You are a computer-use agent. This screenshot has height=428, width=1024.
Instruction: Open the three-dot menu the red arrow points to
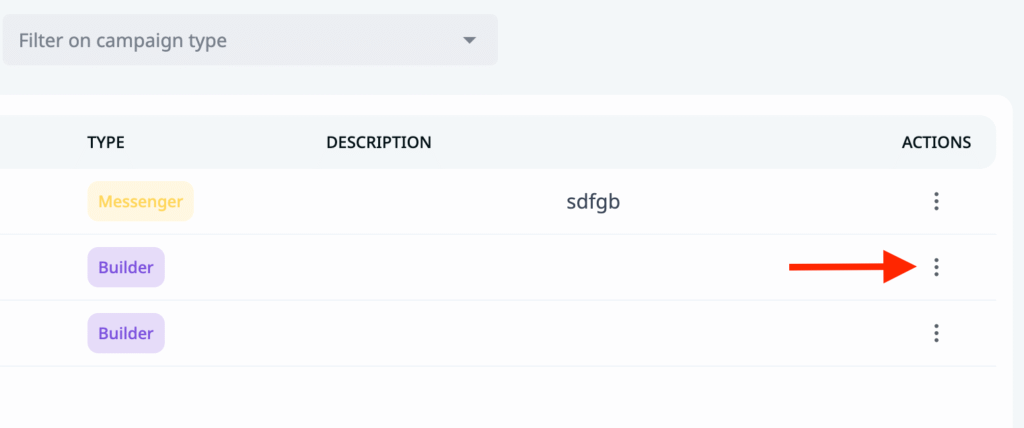click(936, 267)
